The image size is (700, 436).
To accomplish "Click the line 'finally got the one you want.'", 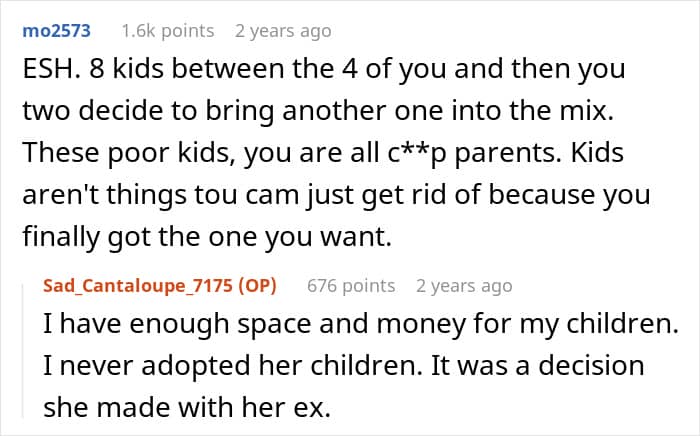I will [207, 237].
